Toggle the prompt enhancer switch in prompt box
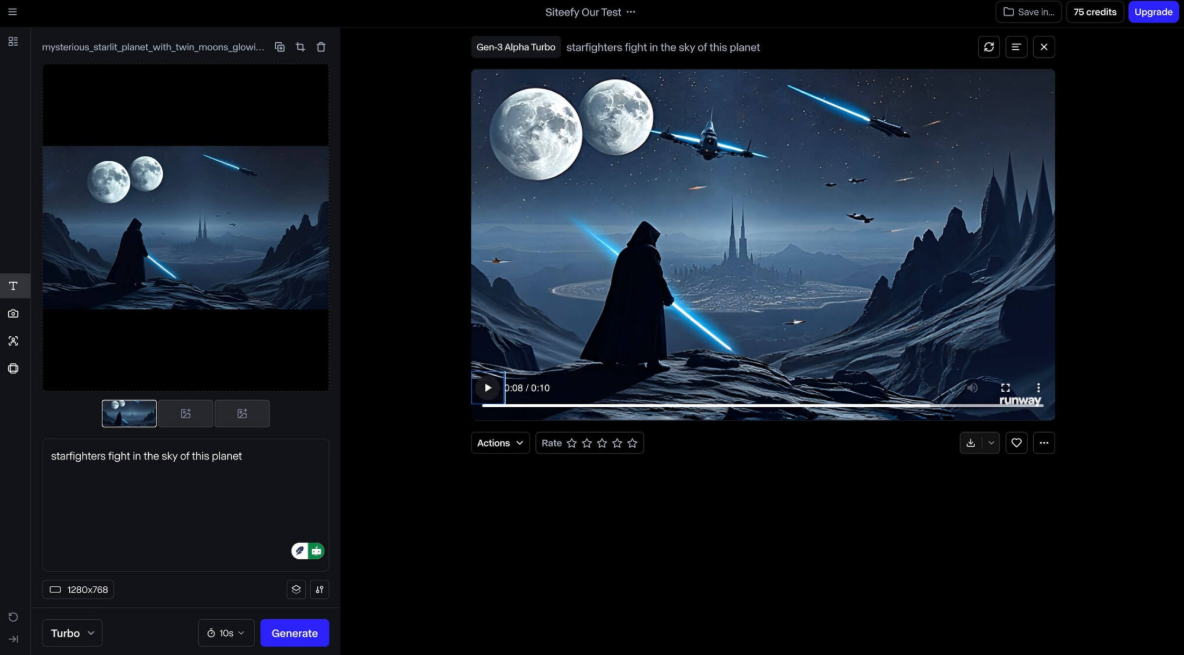This screenshot has height=655, width=1184. 308,551
